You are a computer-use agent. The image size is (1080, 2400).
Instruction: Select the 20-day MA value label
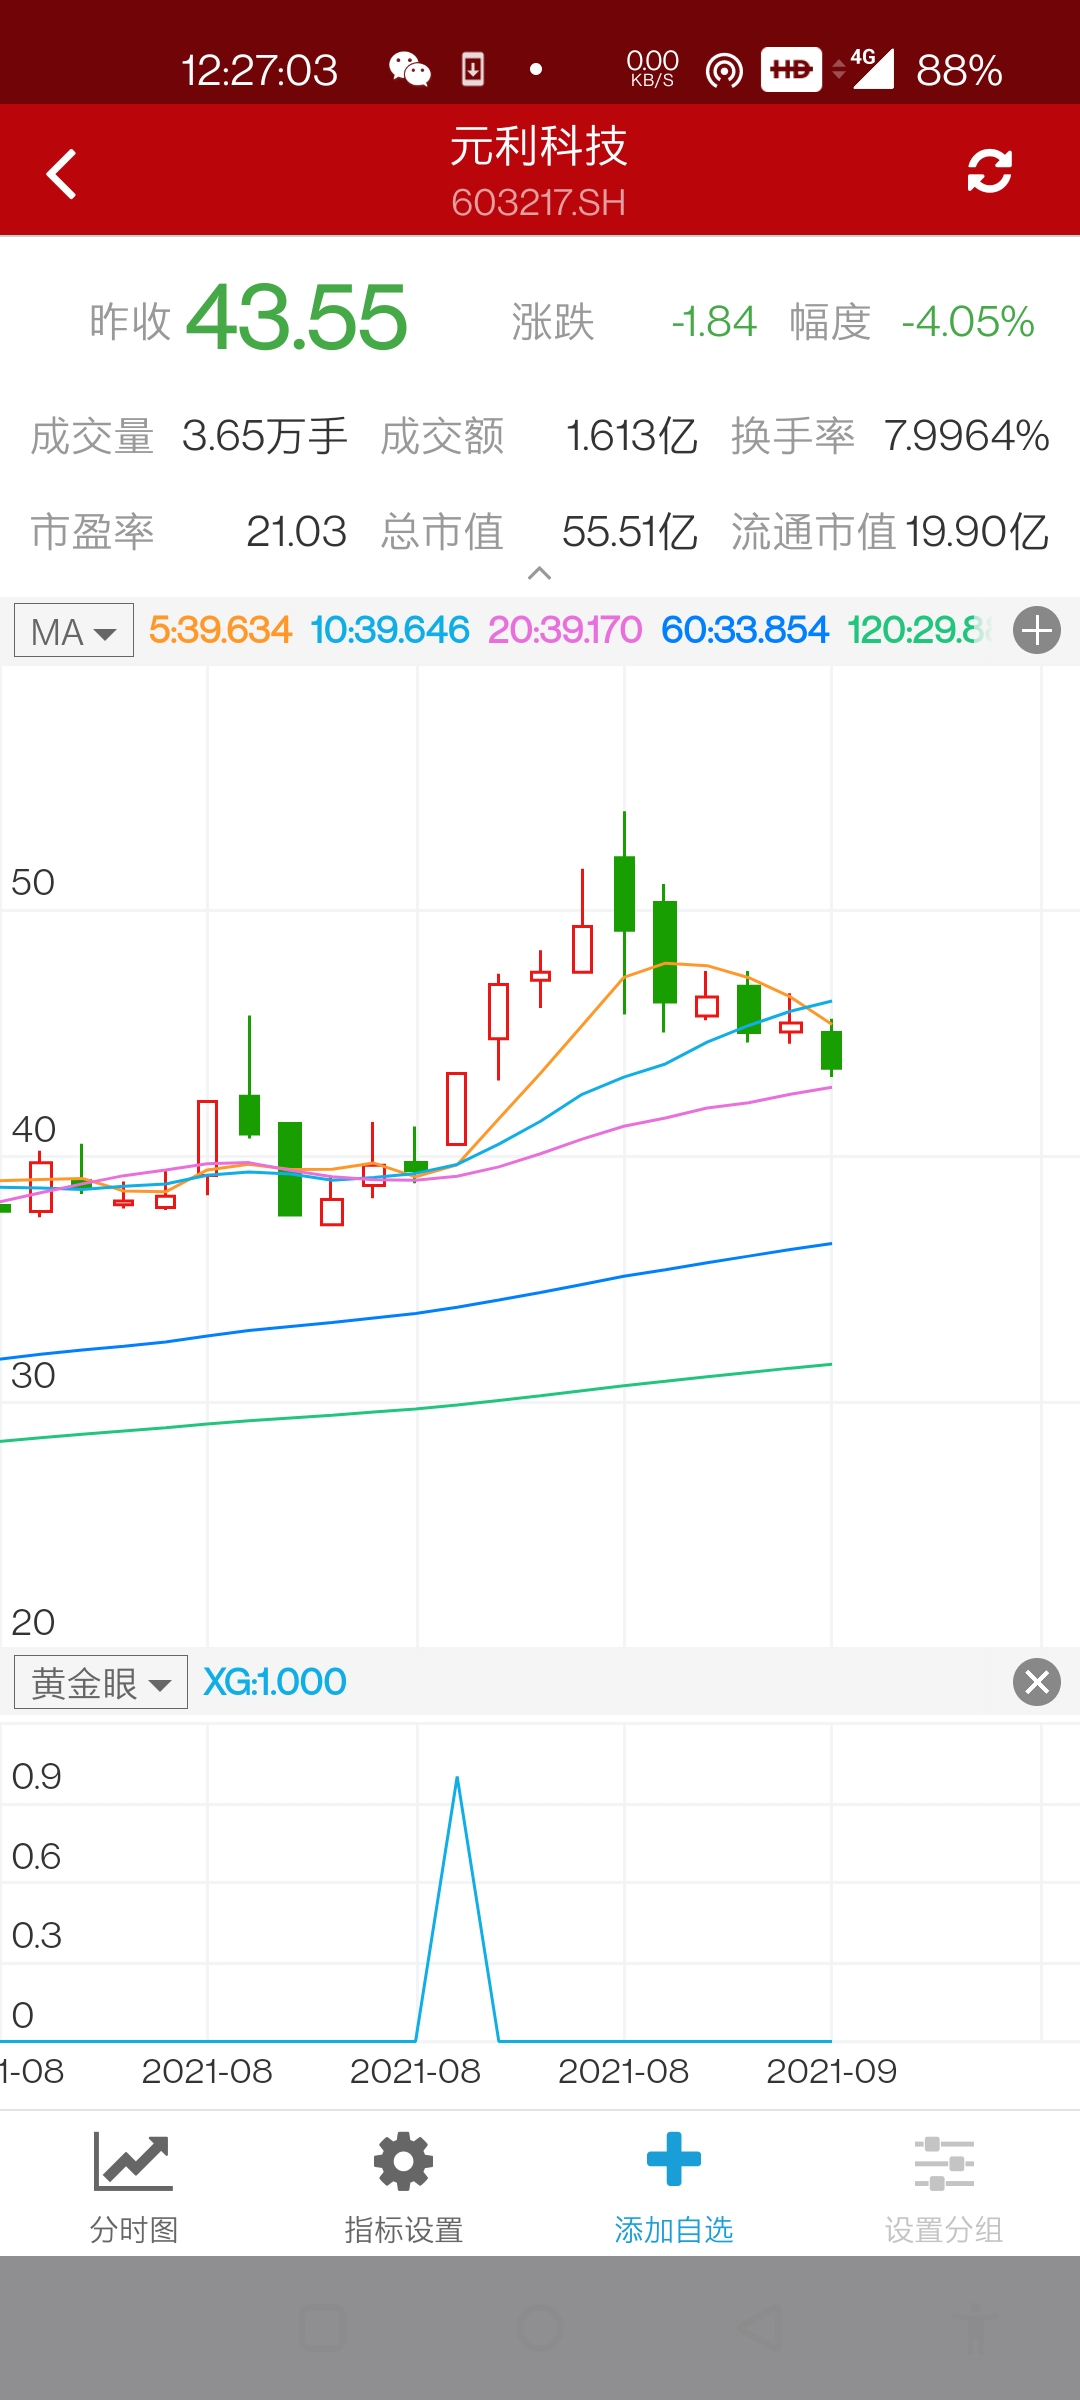point(565,630)
